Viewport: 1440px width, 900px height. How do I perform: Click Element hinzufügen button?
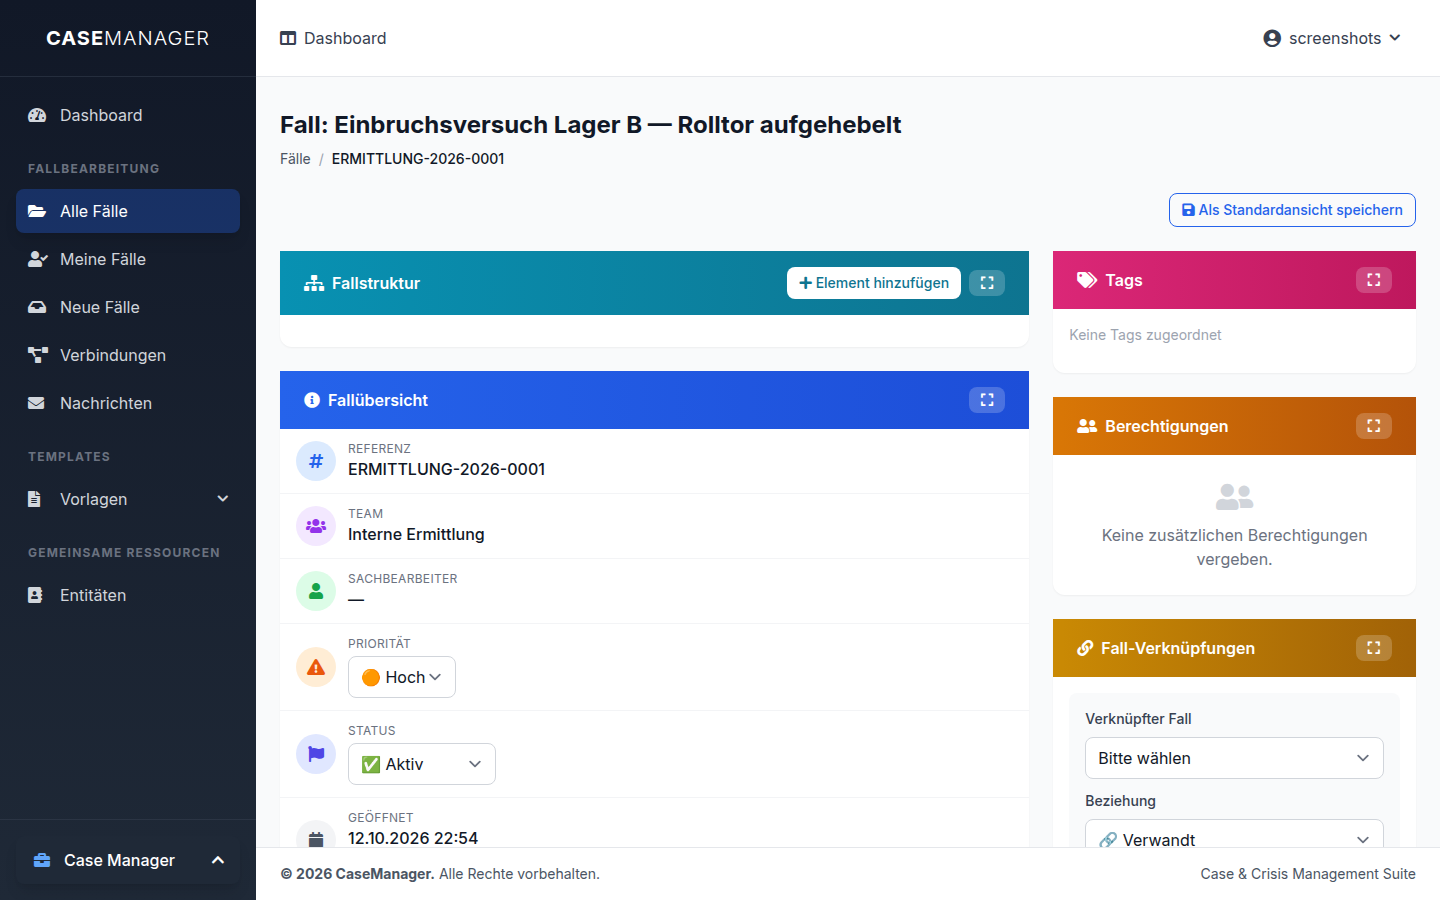(874, 283)
